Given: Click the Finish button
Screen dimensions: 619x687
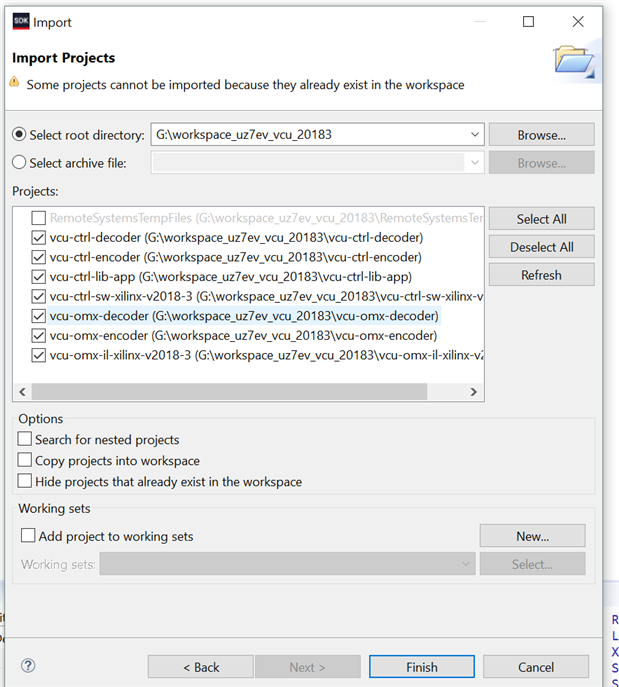Looking at the screenshot, I should [x=421, y=667].
